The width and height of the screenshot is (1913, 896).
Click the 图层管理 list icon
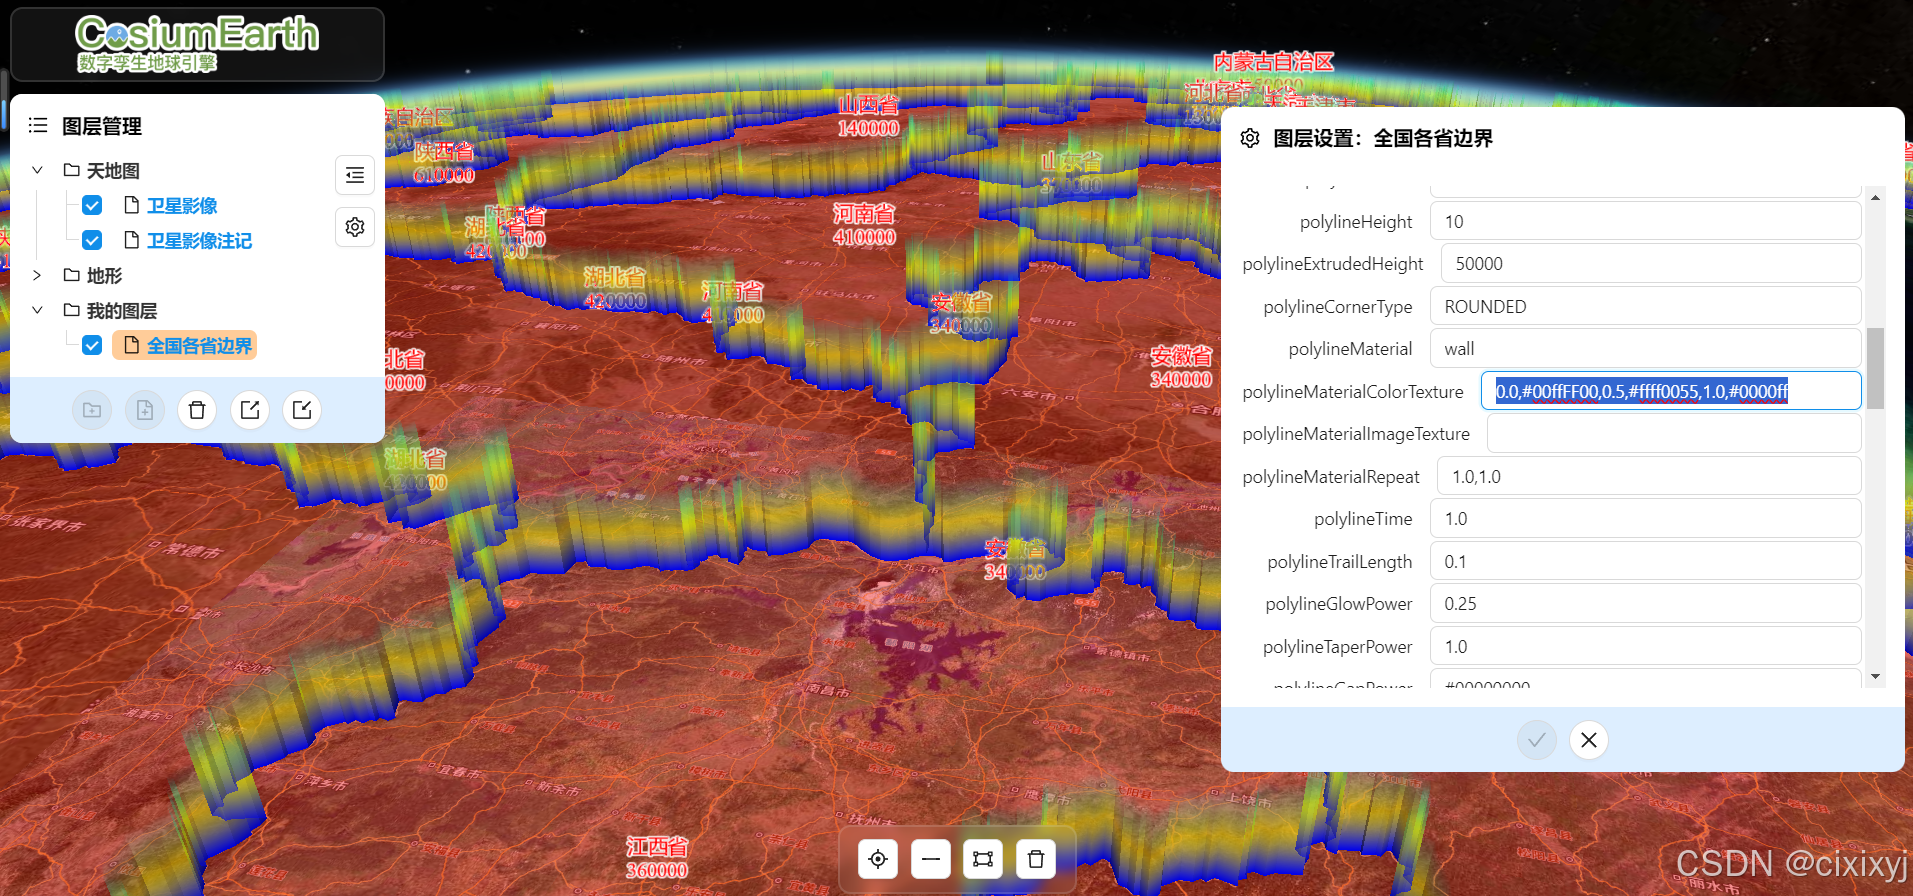point(38,125)
